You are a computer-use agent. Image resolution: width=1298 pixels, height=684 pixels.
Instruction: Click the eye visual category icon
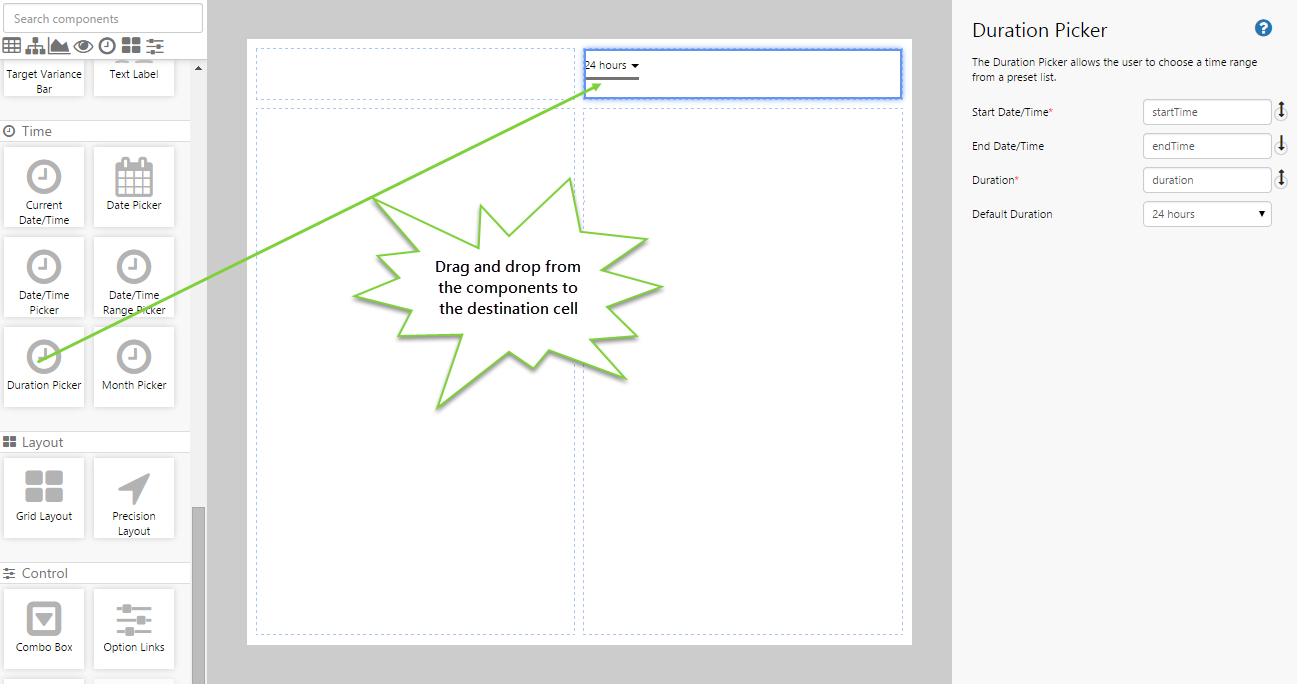pyautogui.click(x=83, y=45)
